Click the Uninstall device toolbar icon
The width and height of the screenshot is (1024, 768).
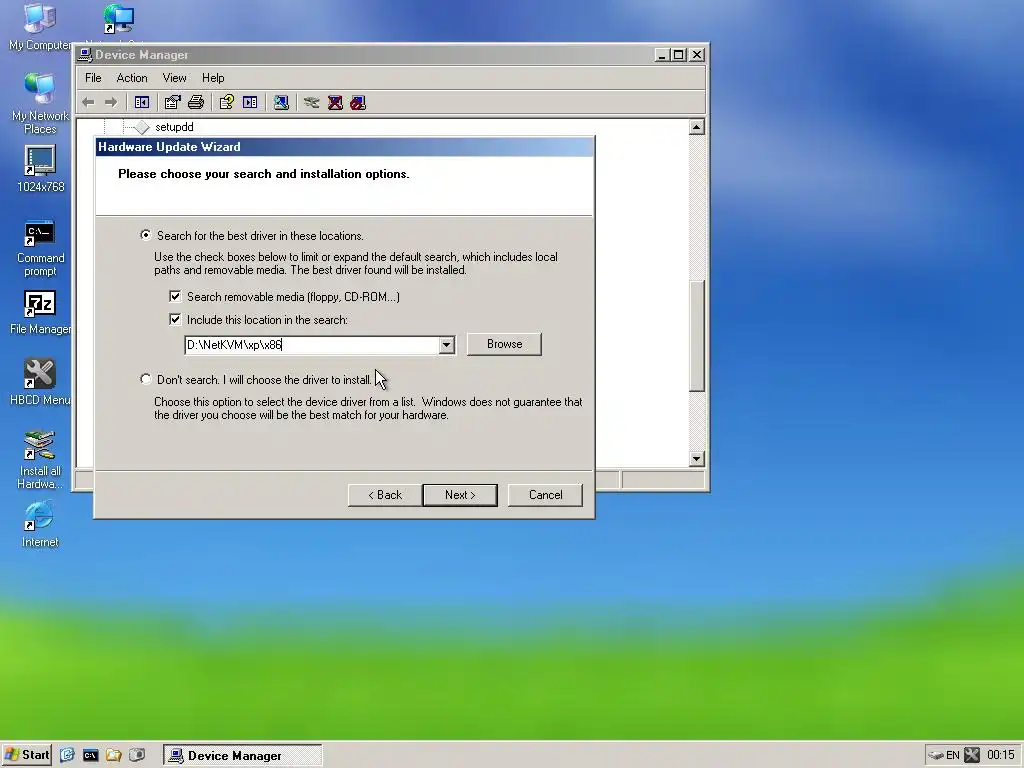click(335, 103)
